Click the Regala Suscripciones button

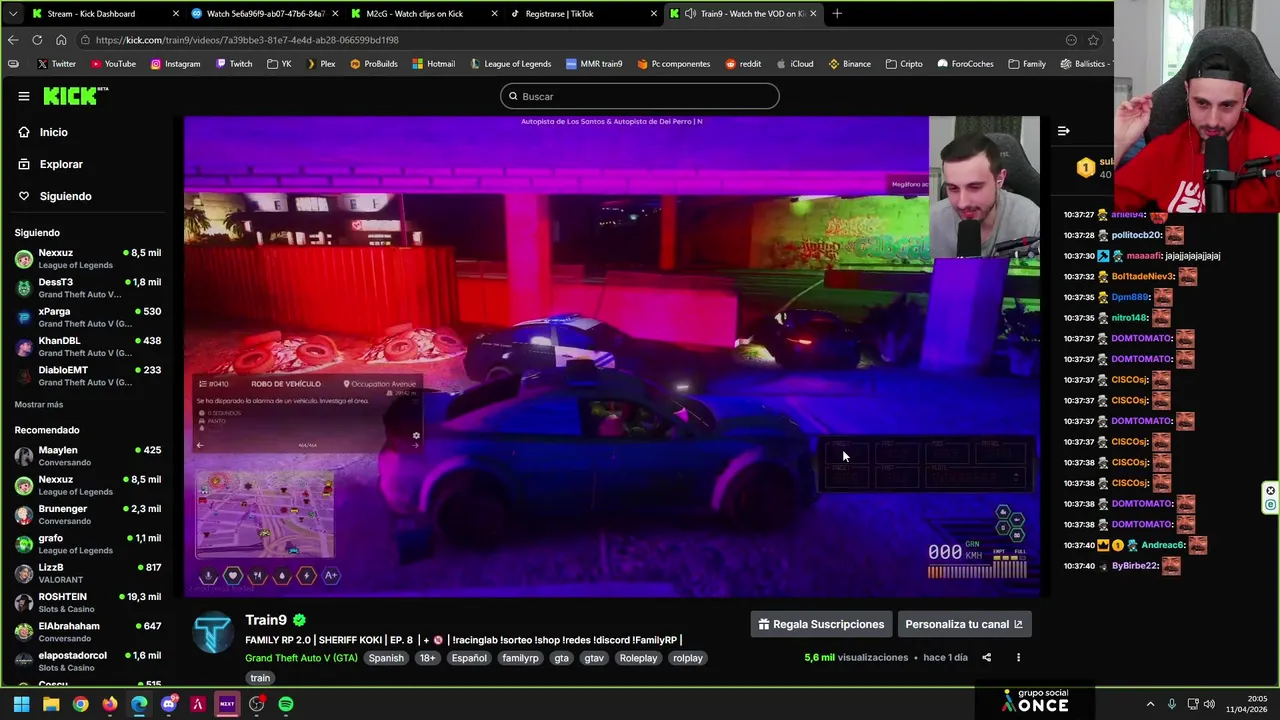coord(821,624)
